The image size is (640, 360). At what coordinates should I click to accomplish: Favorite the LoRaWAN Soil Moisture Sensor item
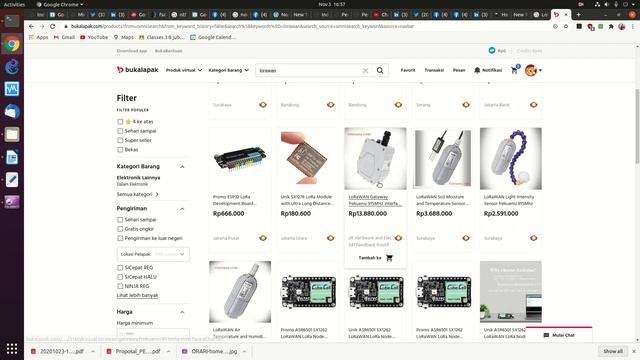(x=466, y=238)
